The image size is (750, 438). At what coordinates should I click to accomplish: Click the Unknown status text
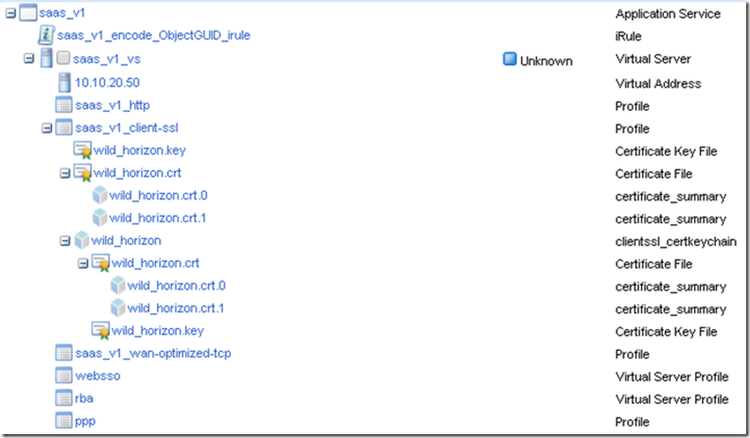(x=546, y=61)
